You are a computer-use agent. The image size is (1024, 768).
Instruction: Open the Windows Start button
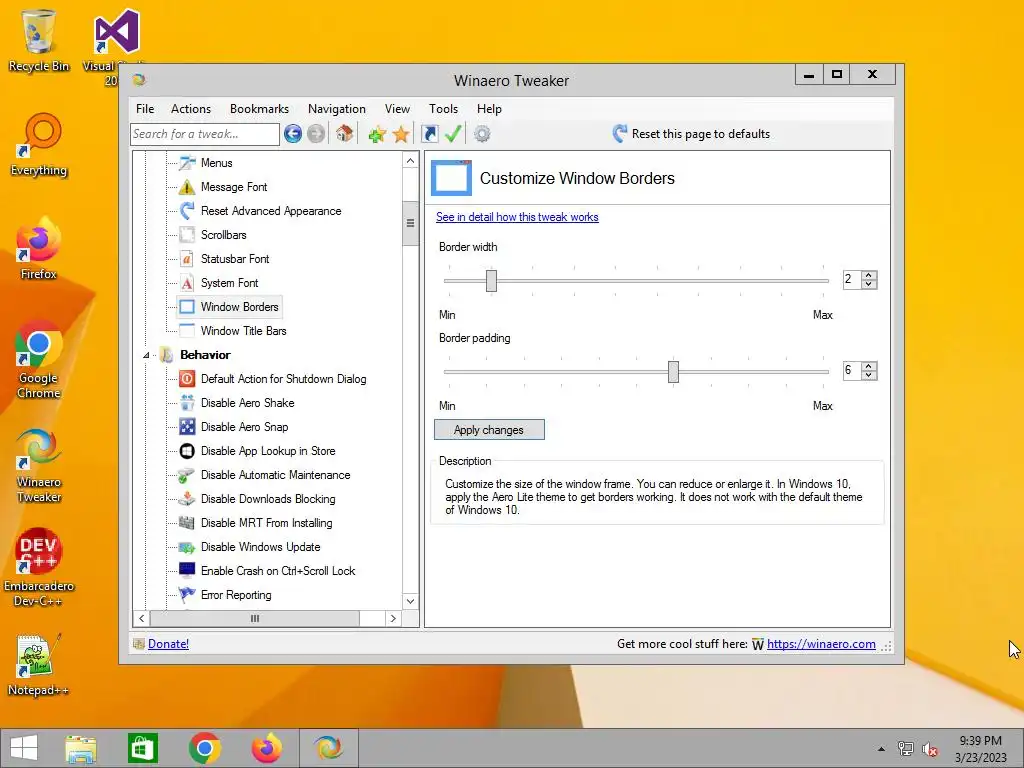click(x=24, y=748)
